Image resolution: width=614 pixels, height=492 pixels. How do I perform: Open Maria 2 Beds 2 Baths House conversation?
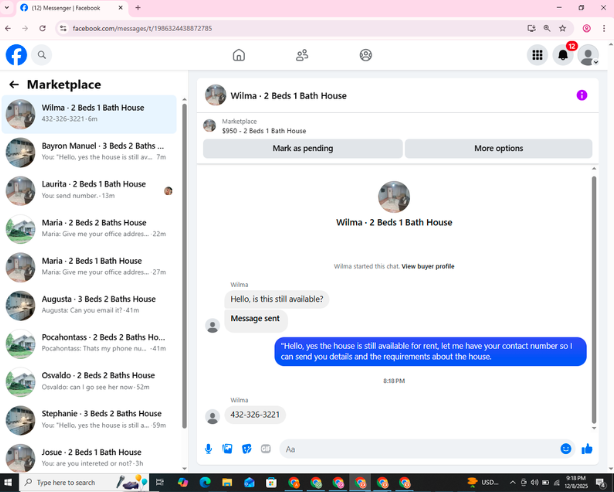click(x=89, y=229)
